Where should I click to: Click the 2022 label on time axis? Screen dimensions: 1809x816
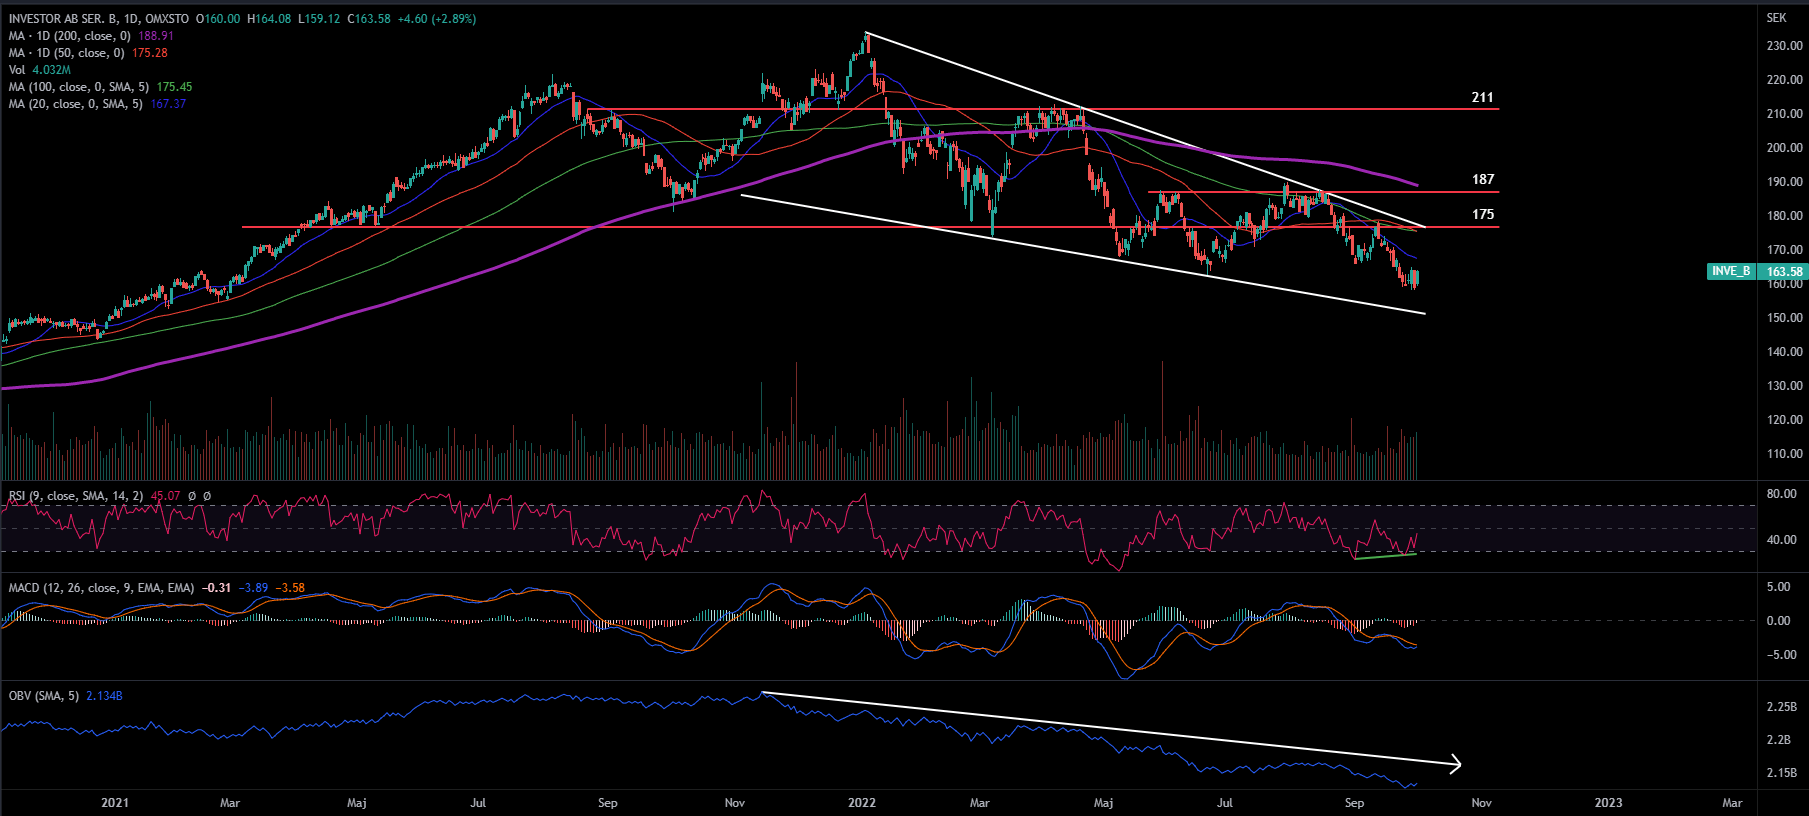tap(861, 803)
